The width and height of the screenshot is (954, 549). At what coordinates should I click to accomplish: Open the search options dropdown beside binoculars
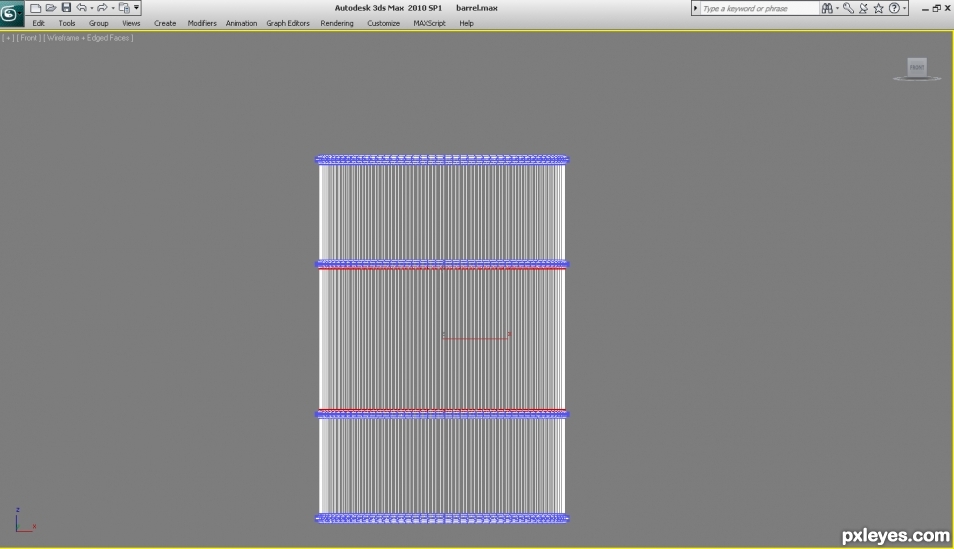click(x=837, y=9)
